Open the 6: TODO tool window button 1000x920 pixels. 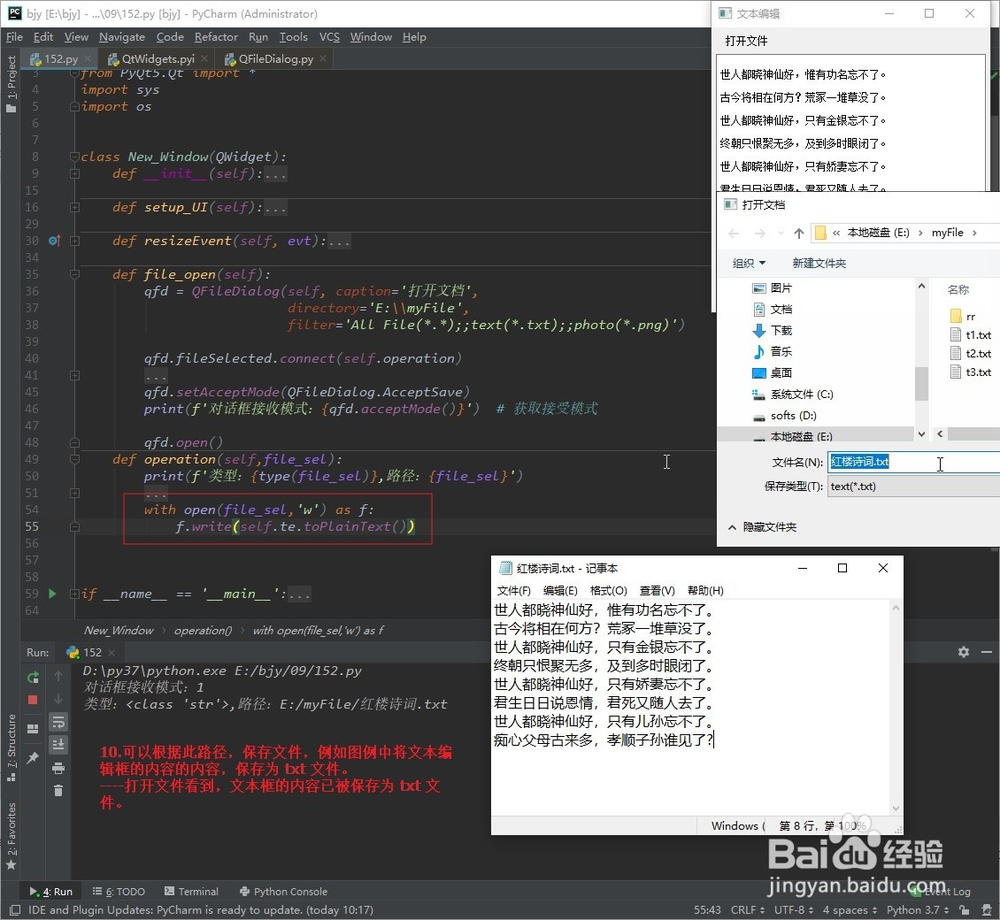coord(119,891)
